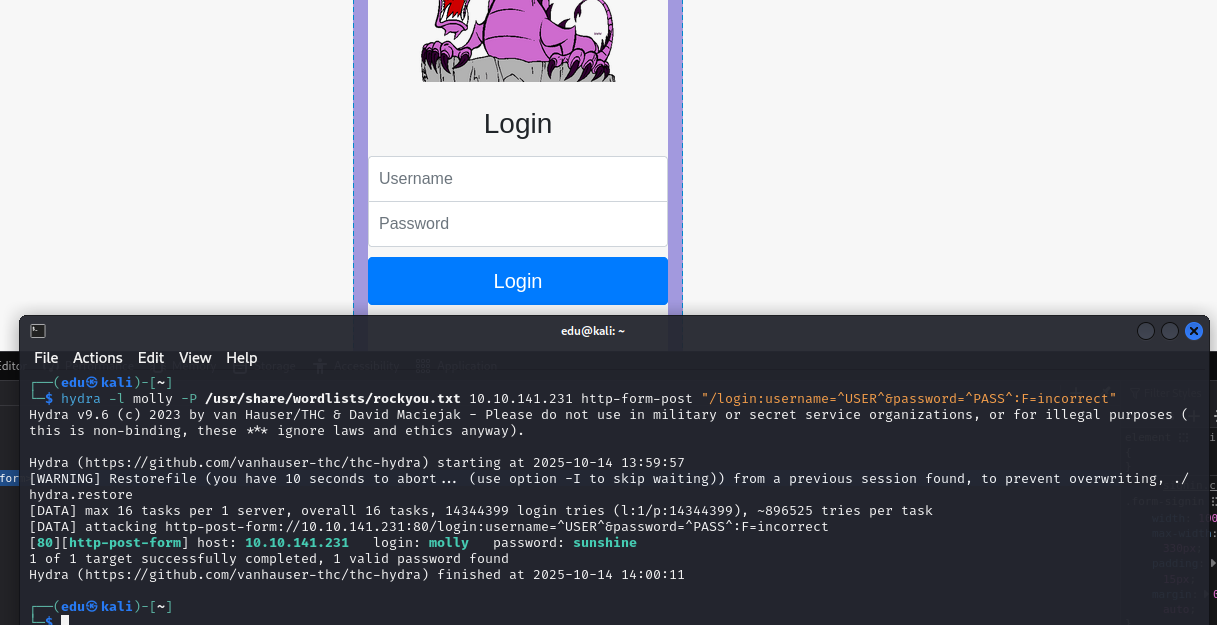Click the blue Login button on the web page
This screenshot has width=1217, height=625.
tap(518, 281)
